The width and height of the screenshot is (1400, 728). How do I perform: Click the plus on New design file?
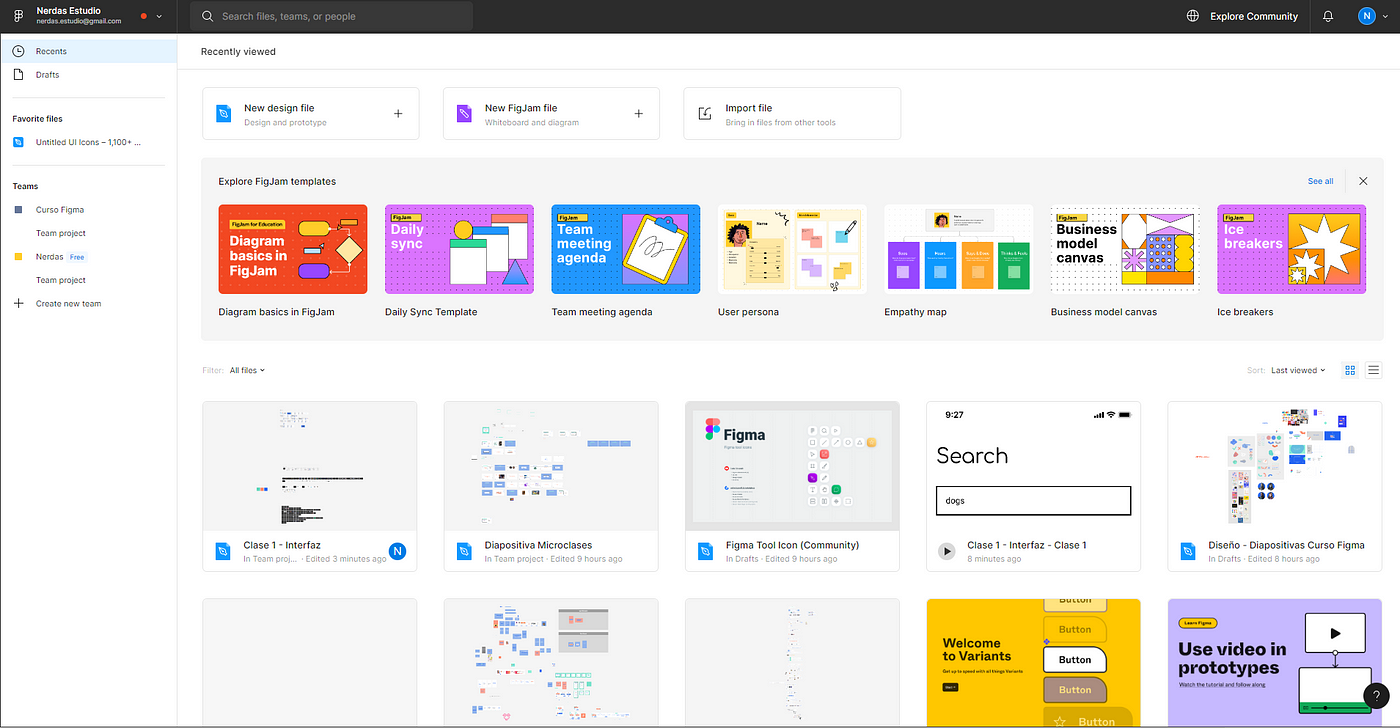coord(398,114)
